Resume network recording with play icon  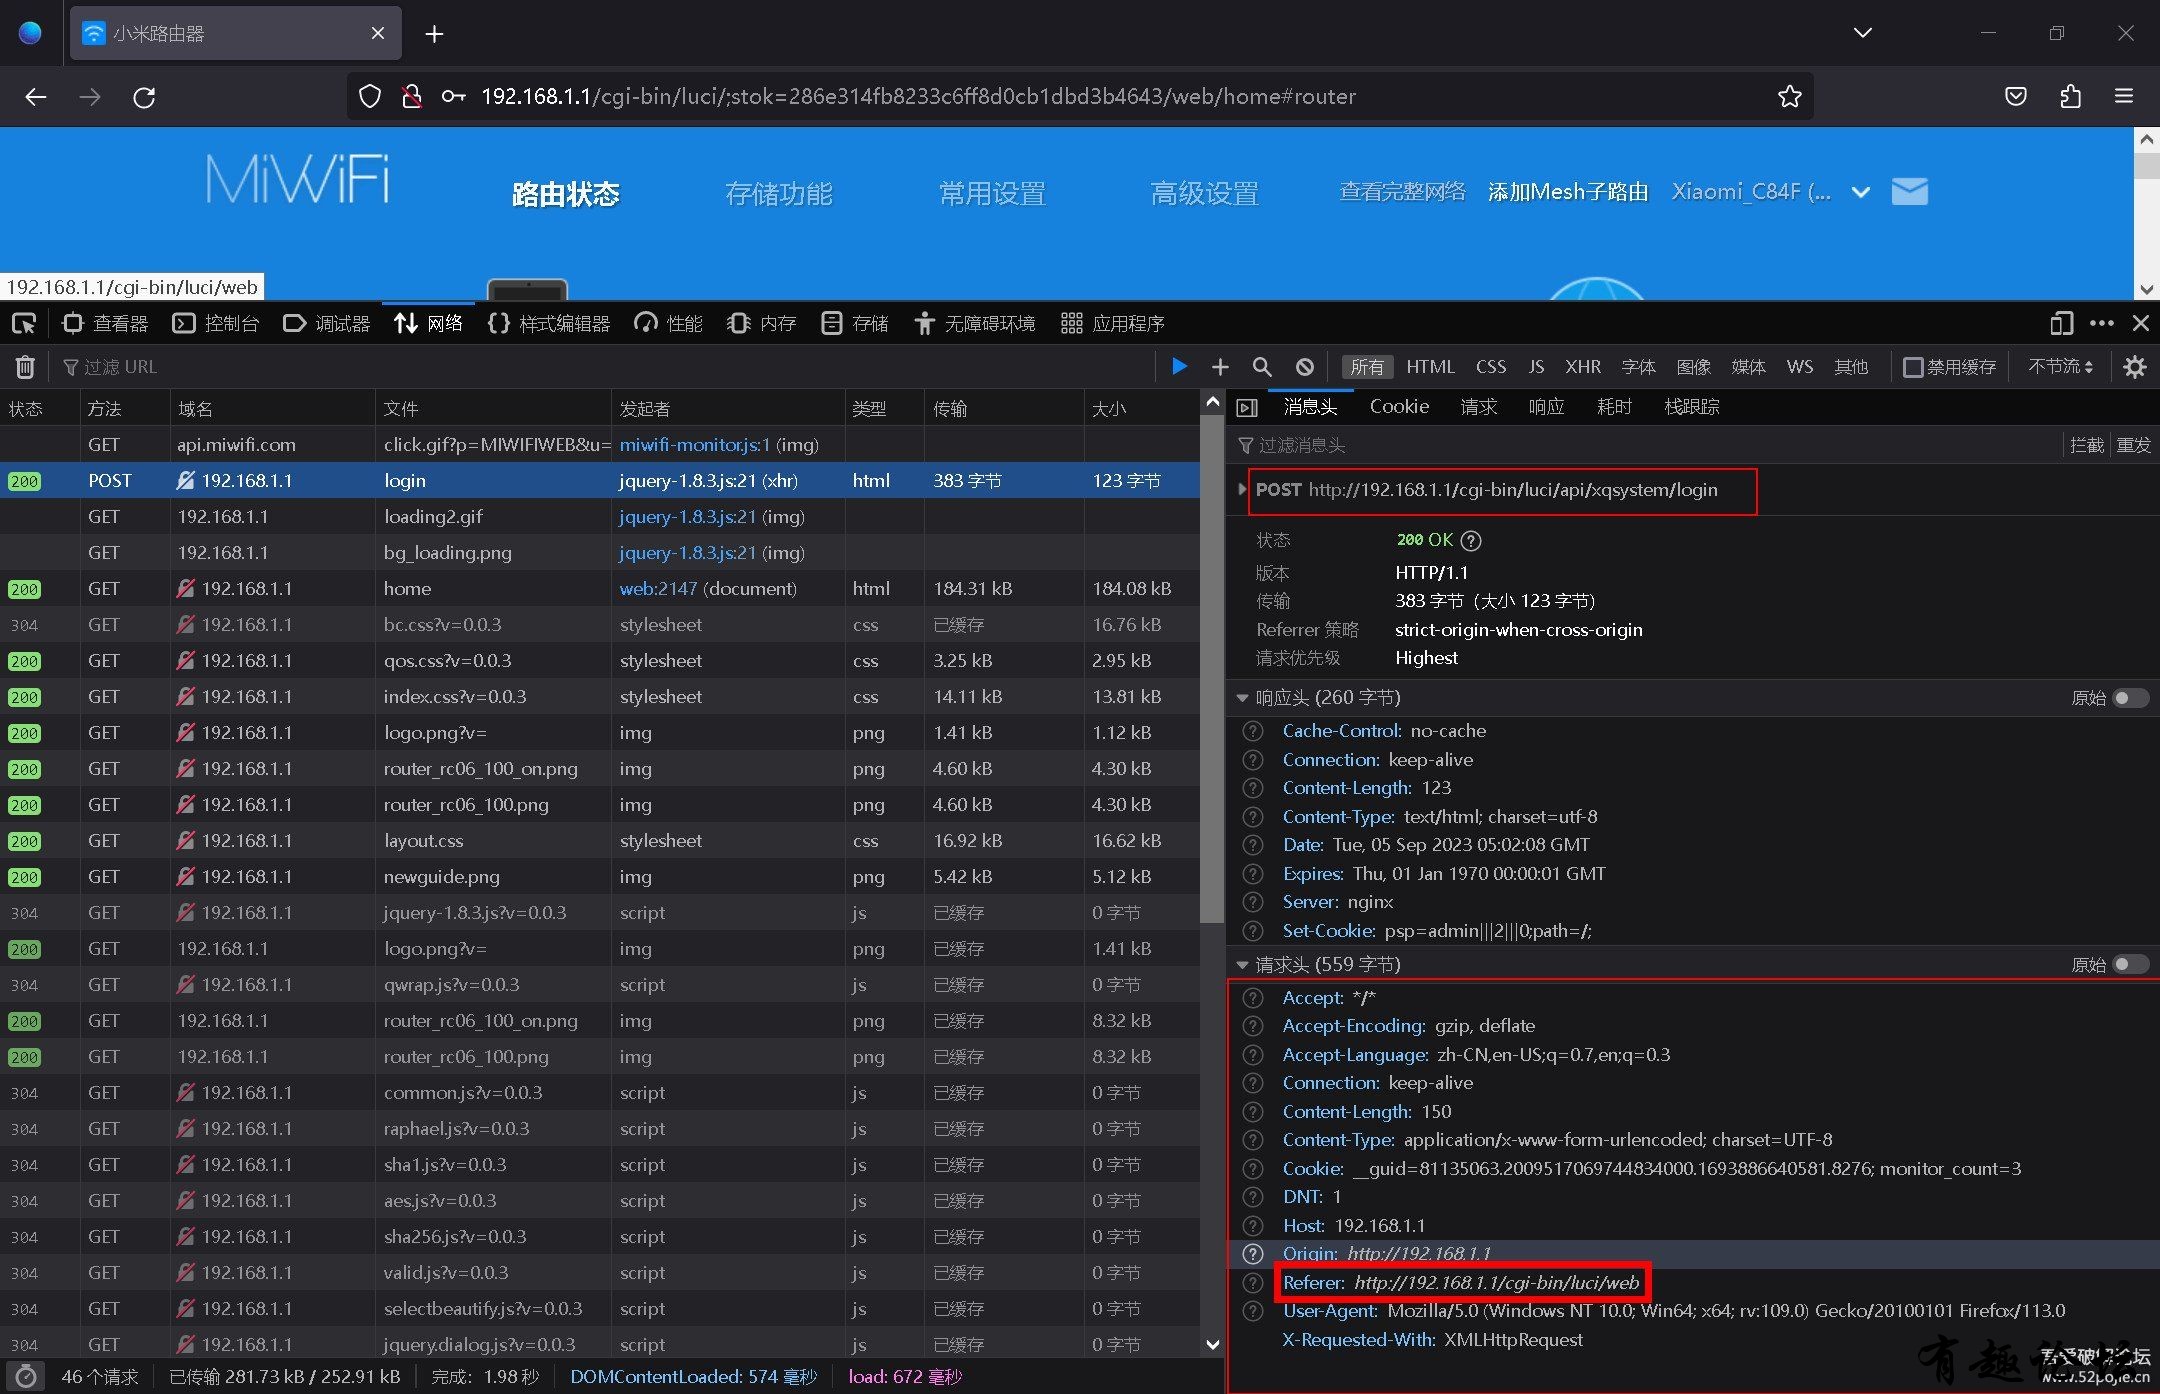[1179, 366]
